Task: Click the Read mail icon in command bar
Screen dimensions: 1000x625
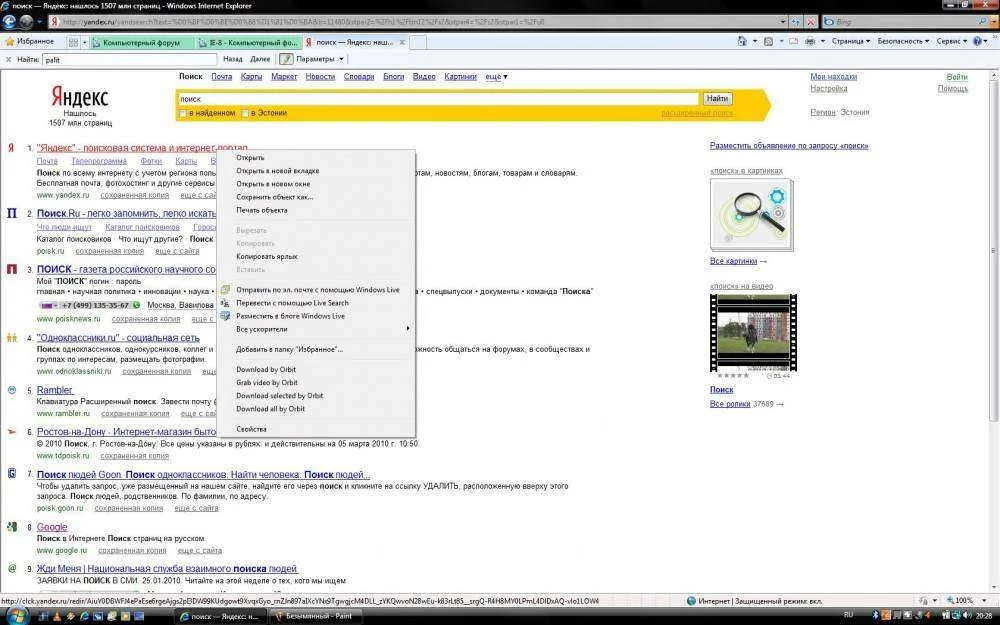Action: pos(793,41)
